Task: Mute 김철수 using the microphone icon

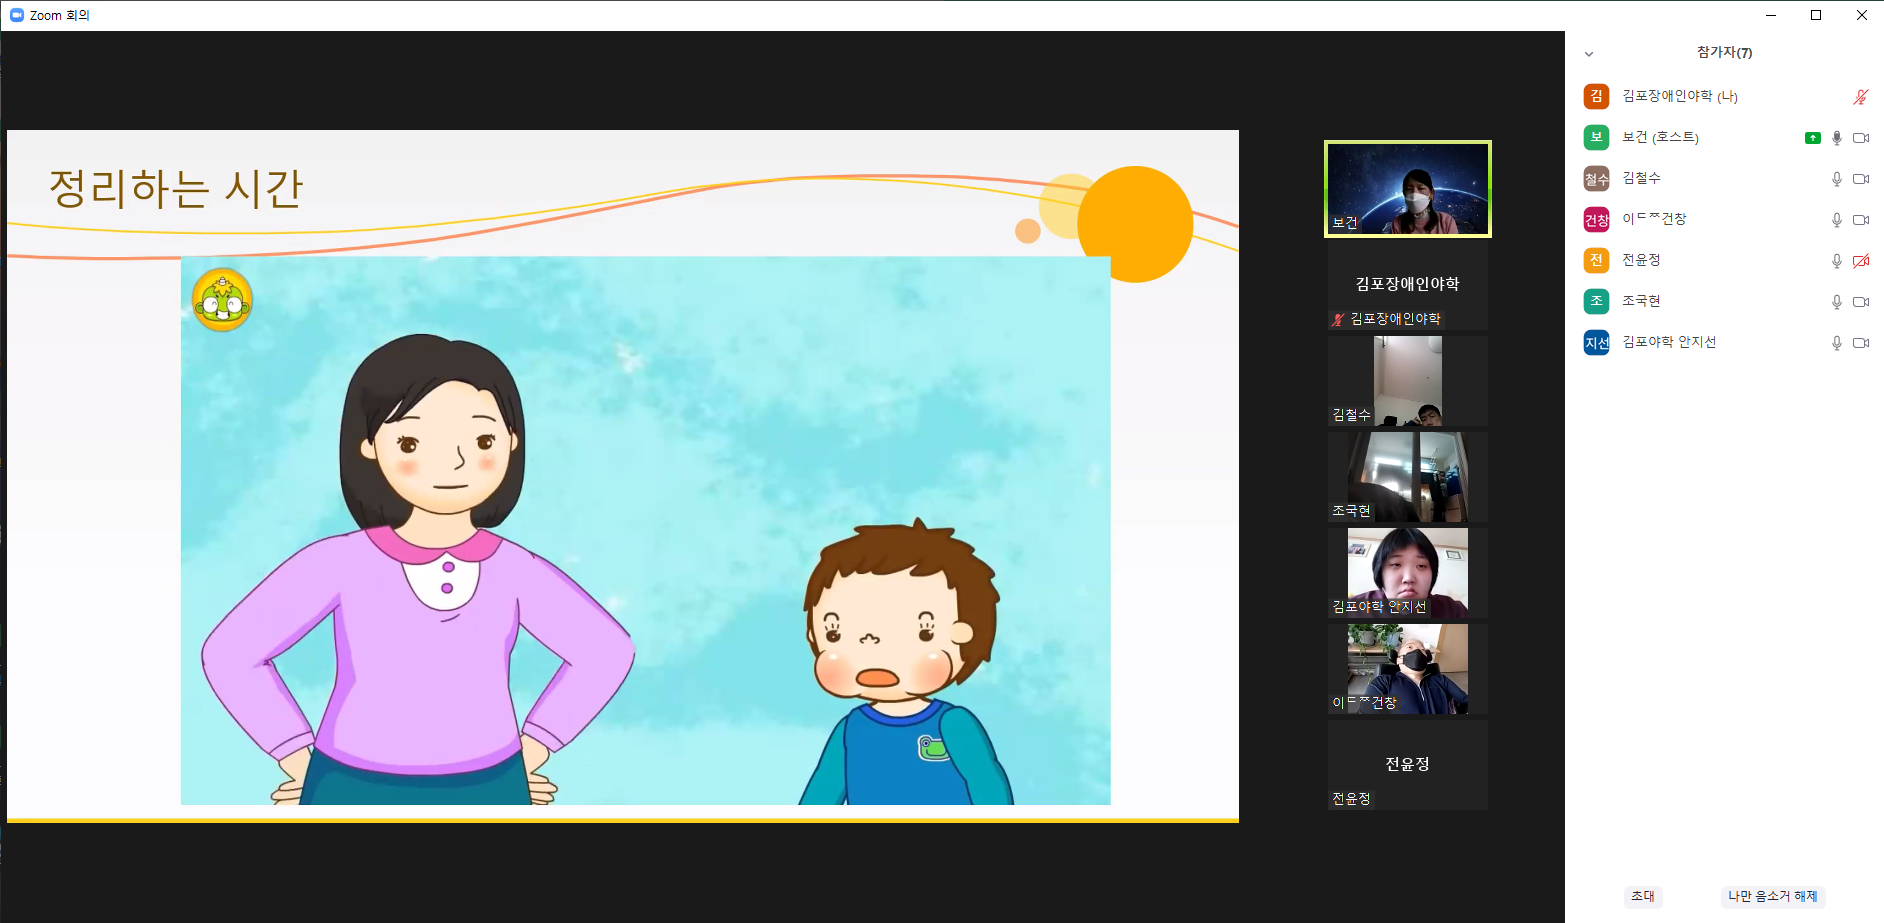Action: coord(1836,179)
